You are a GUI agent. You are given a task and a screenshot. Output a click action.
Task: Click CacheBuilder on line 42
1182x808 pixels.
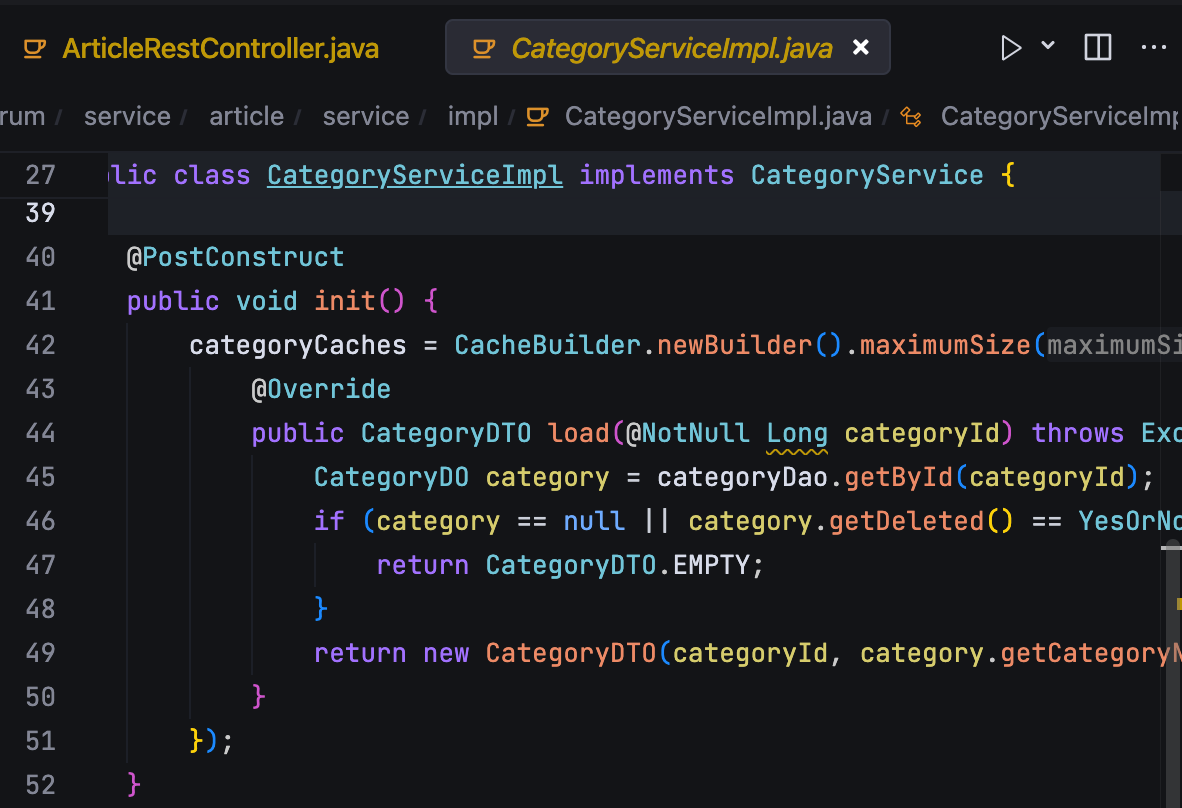547,345
